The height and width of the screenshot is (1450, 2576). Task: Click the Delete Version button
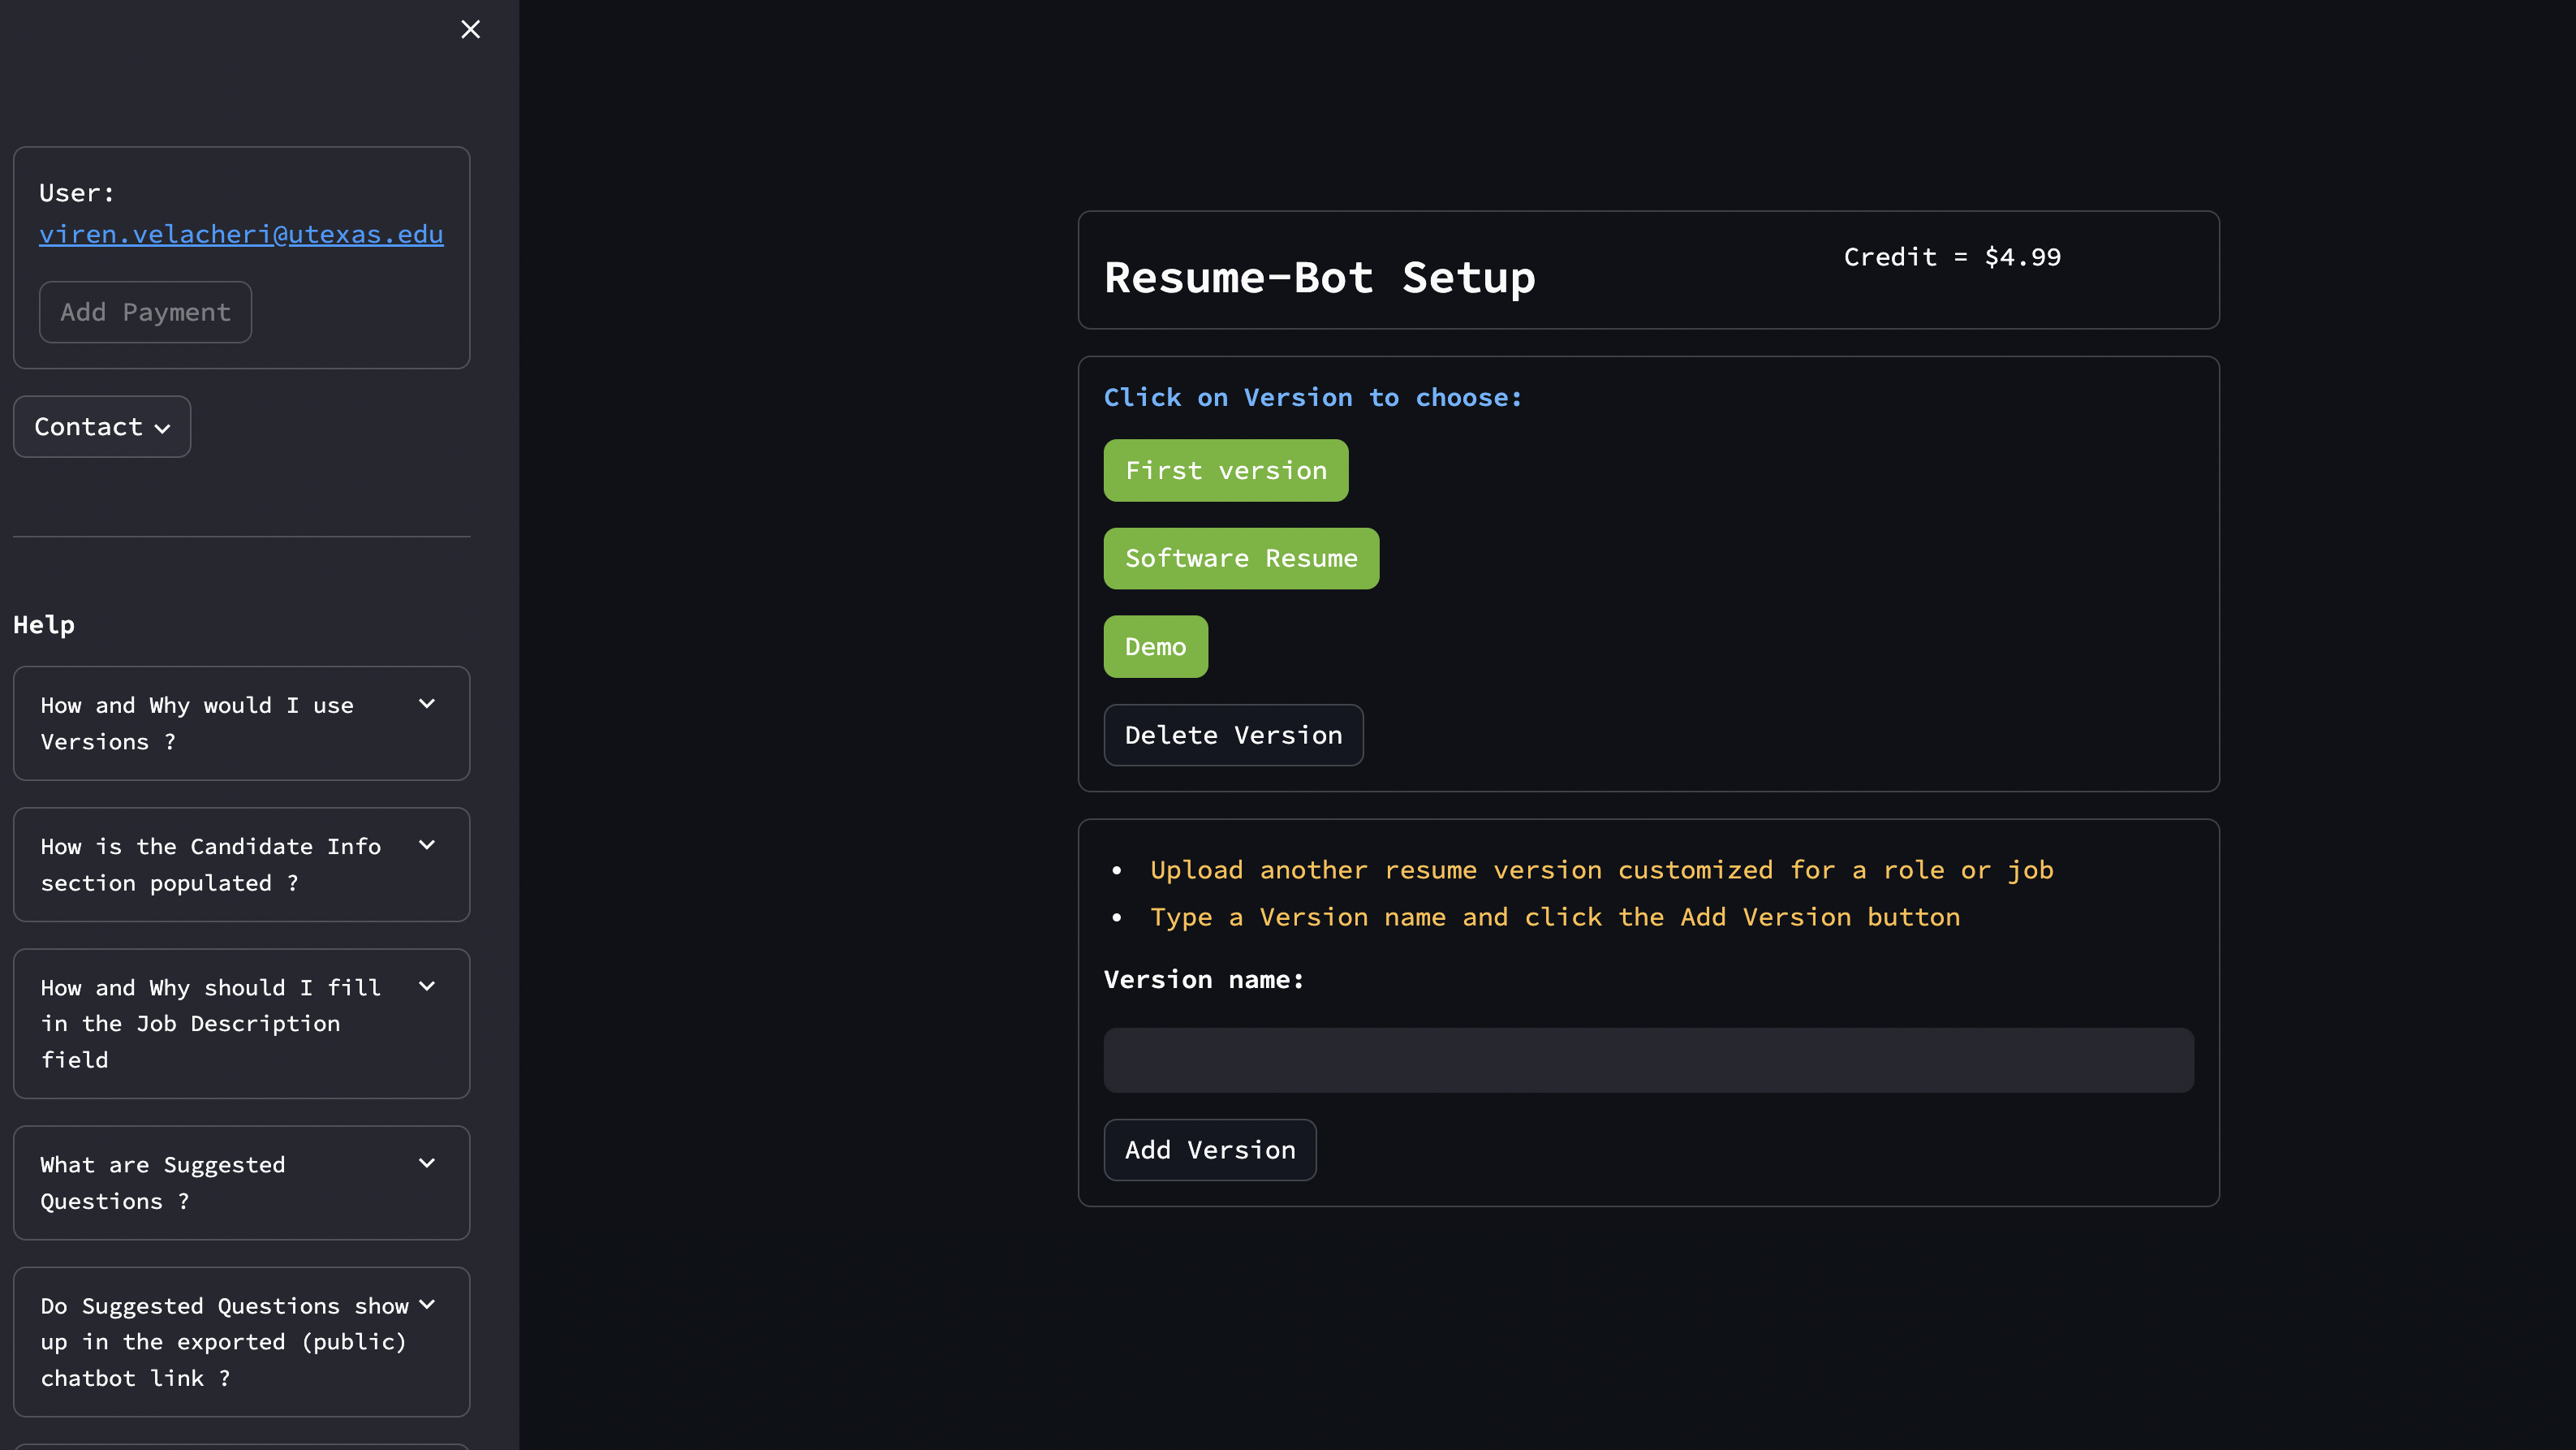[1233, 735]
